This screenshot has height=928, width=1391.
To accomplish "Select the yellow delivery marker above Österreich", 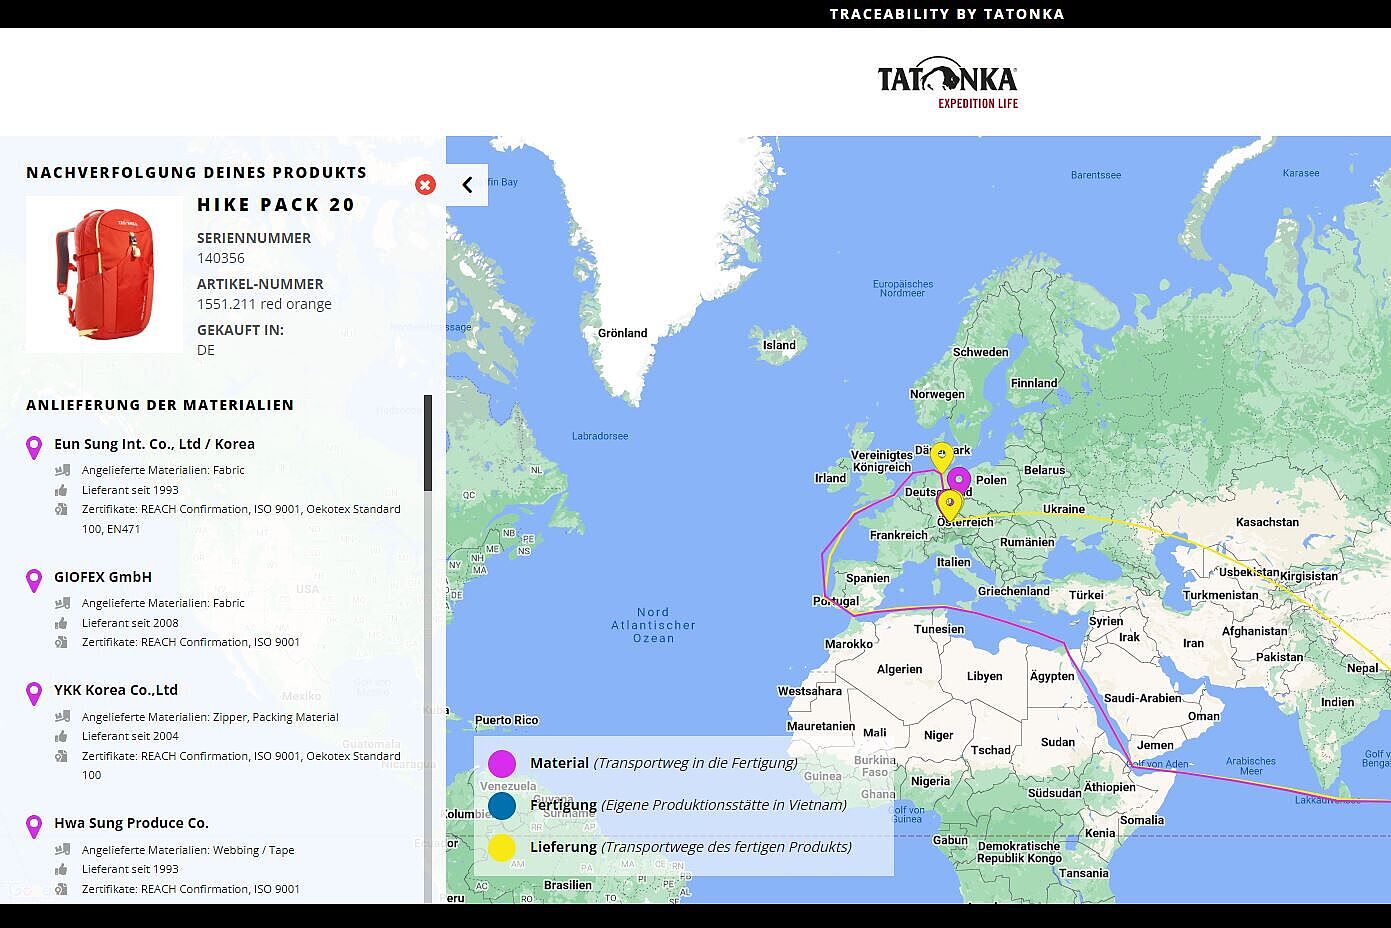I will pos(949,504).
